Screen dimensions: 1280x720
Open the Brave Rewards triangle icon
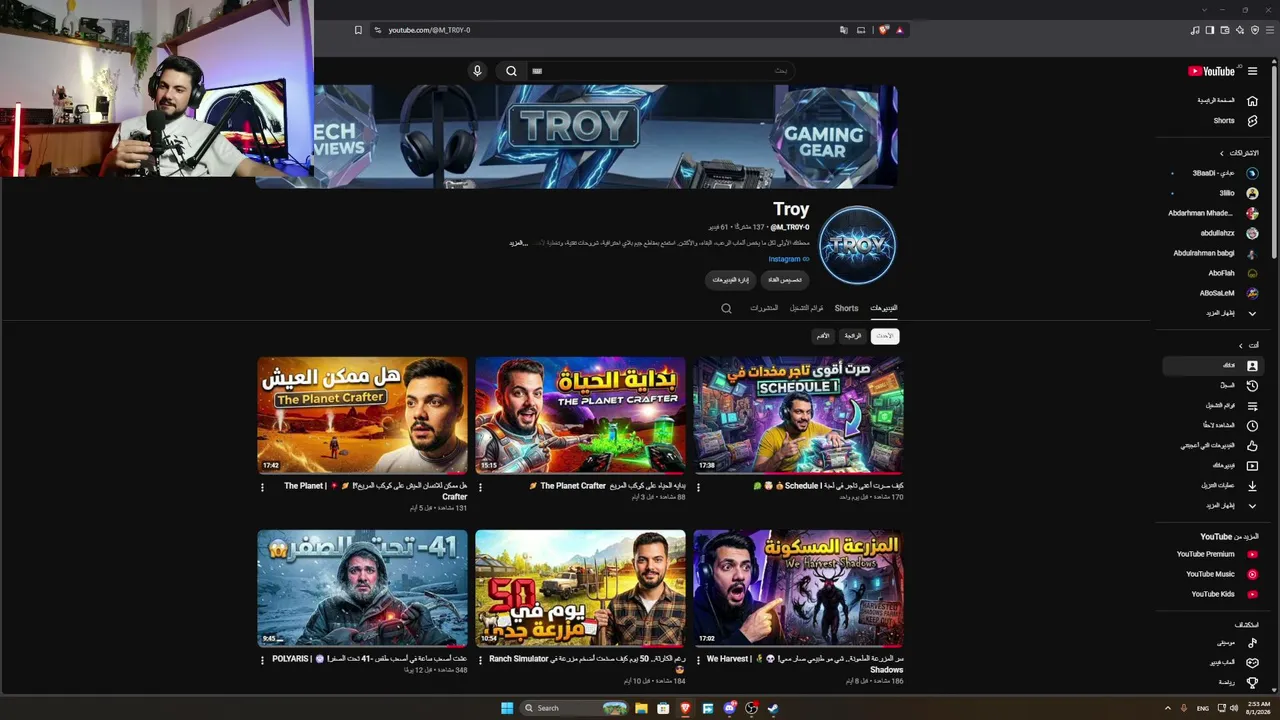click(x=900, y=30)
